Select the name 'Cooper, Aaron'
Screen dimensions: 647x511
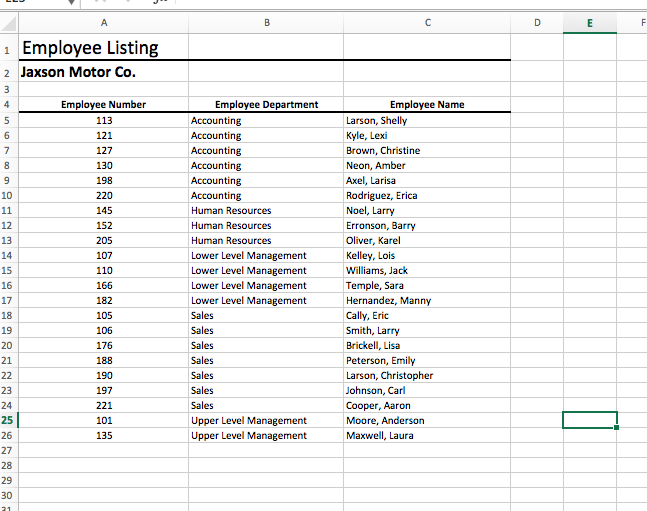378,405
